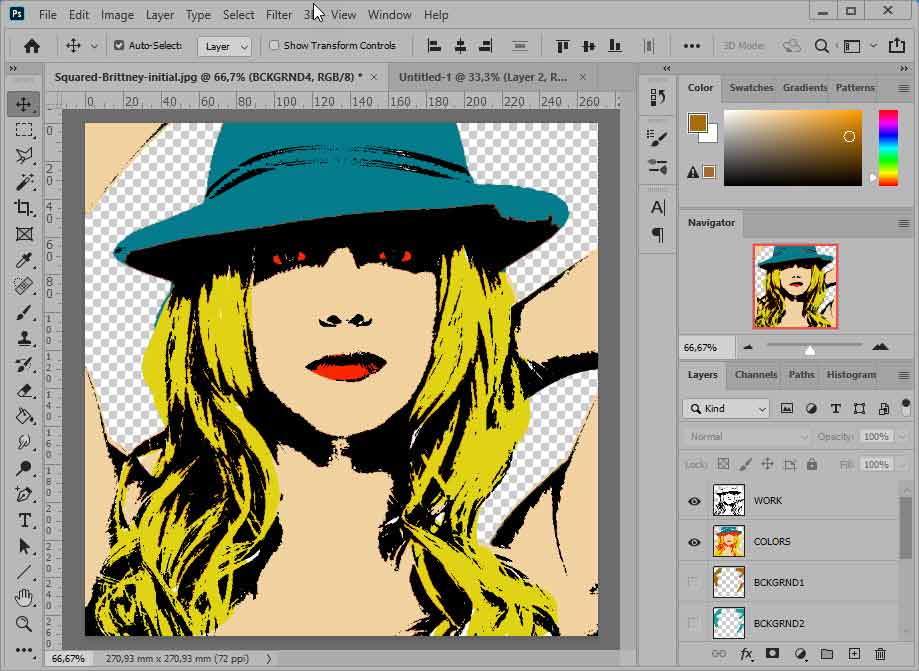Switch to the Swatches tab
This screenshot has height=671, width=919.
(751, 88)
